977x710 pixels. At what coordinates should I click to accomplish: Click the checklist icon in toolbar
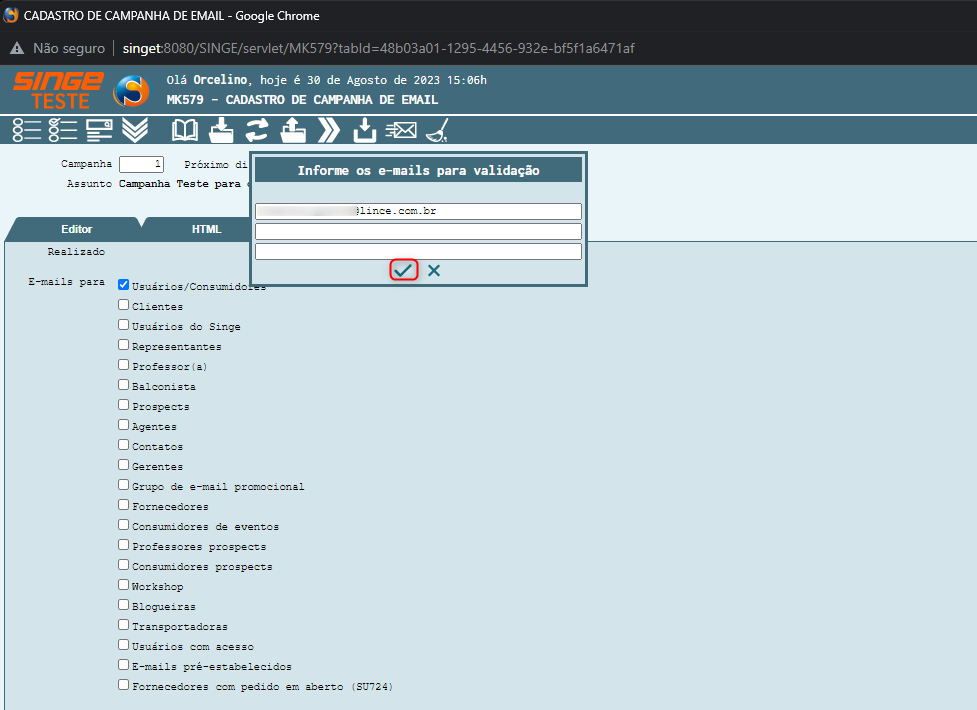(62, 129)
